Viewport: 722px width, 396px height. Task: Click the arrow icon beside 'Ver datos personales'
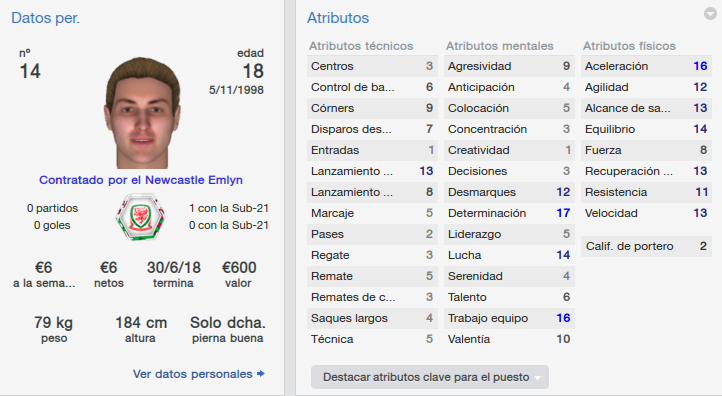pyautogui.click(x=261, y=373)
